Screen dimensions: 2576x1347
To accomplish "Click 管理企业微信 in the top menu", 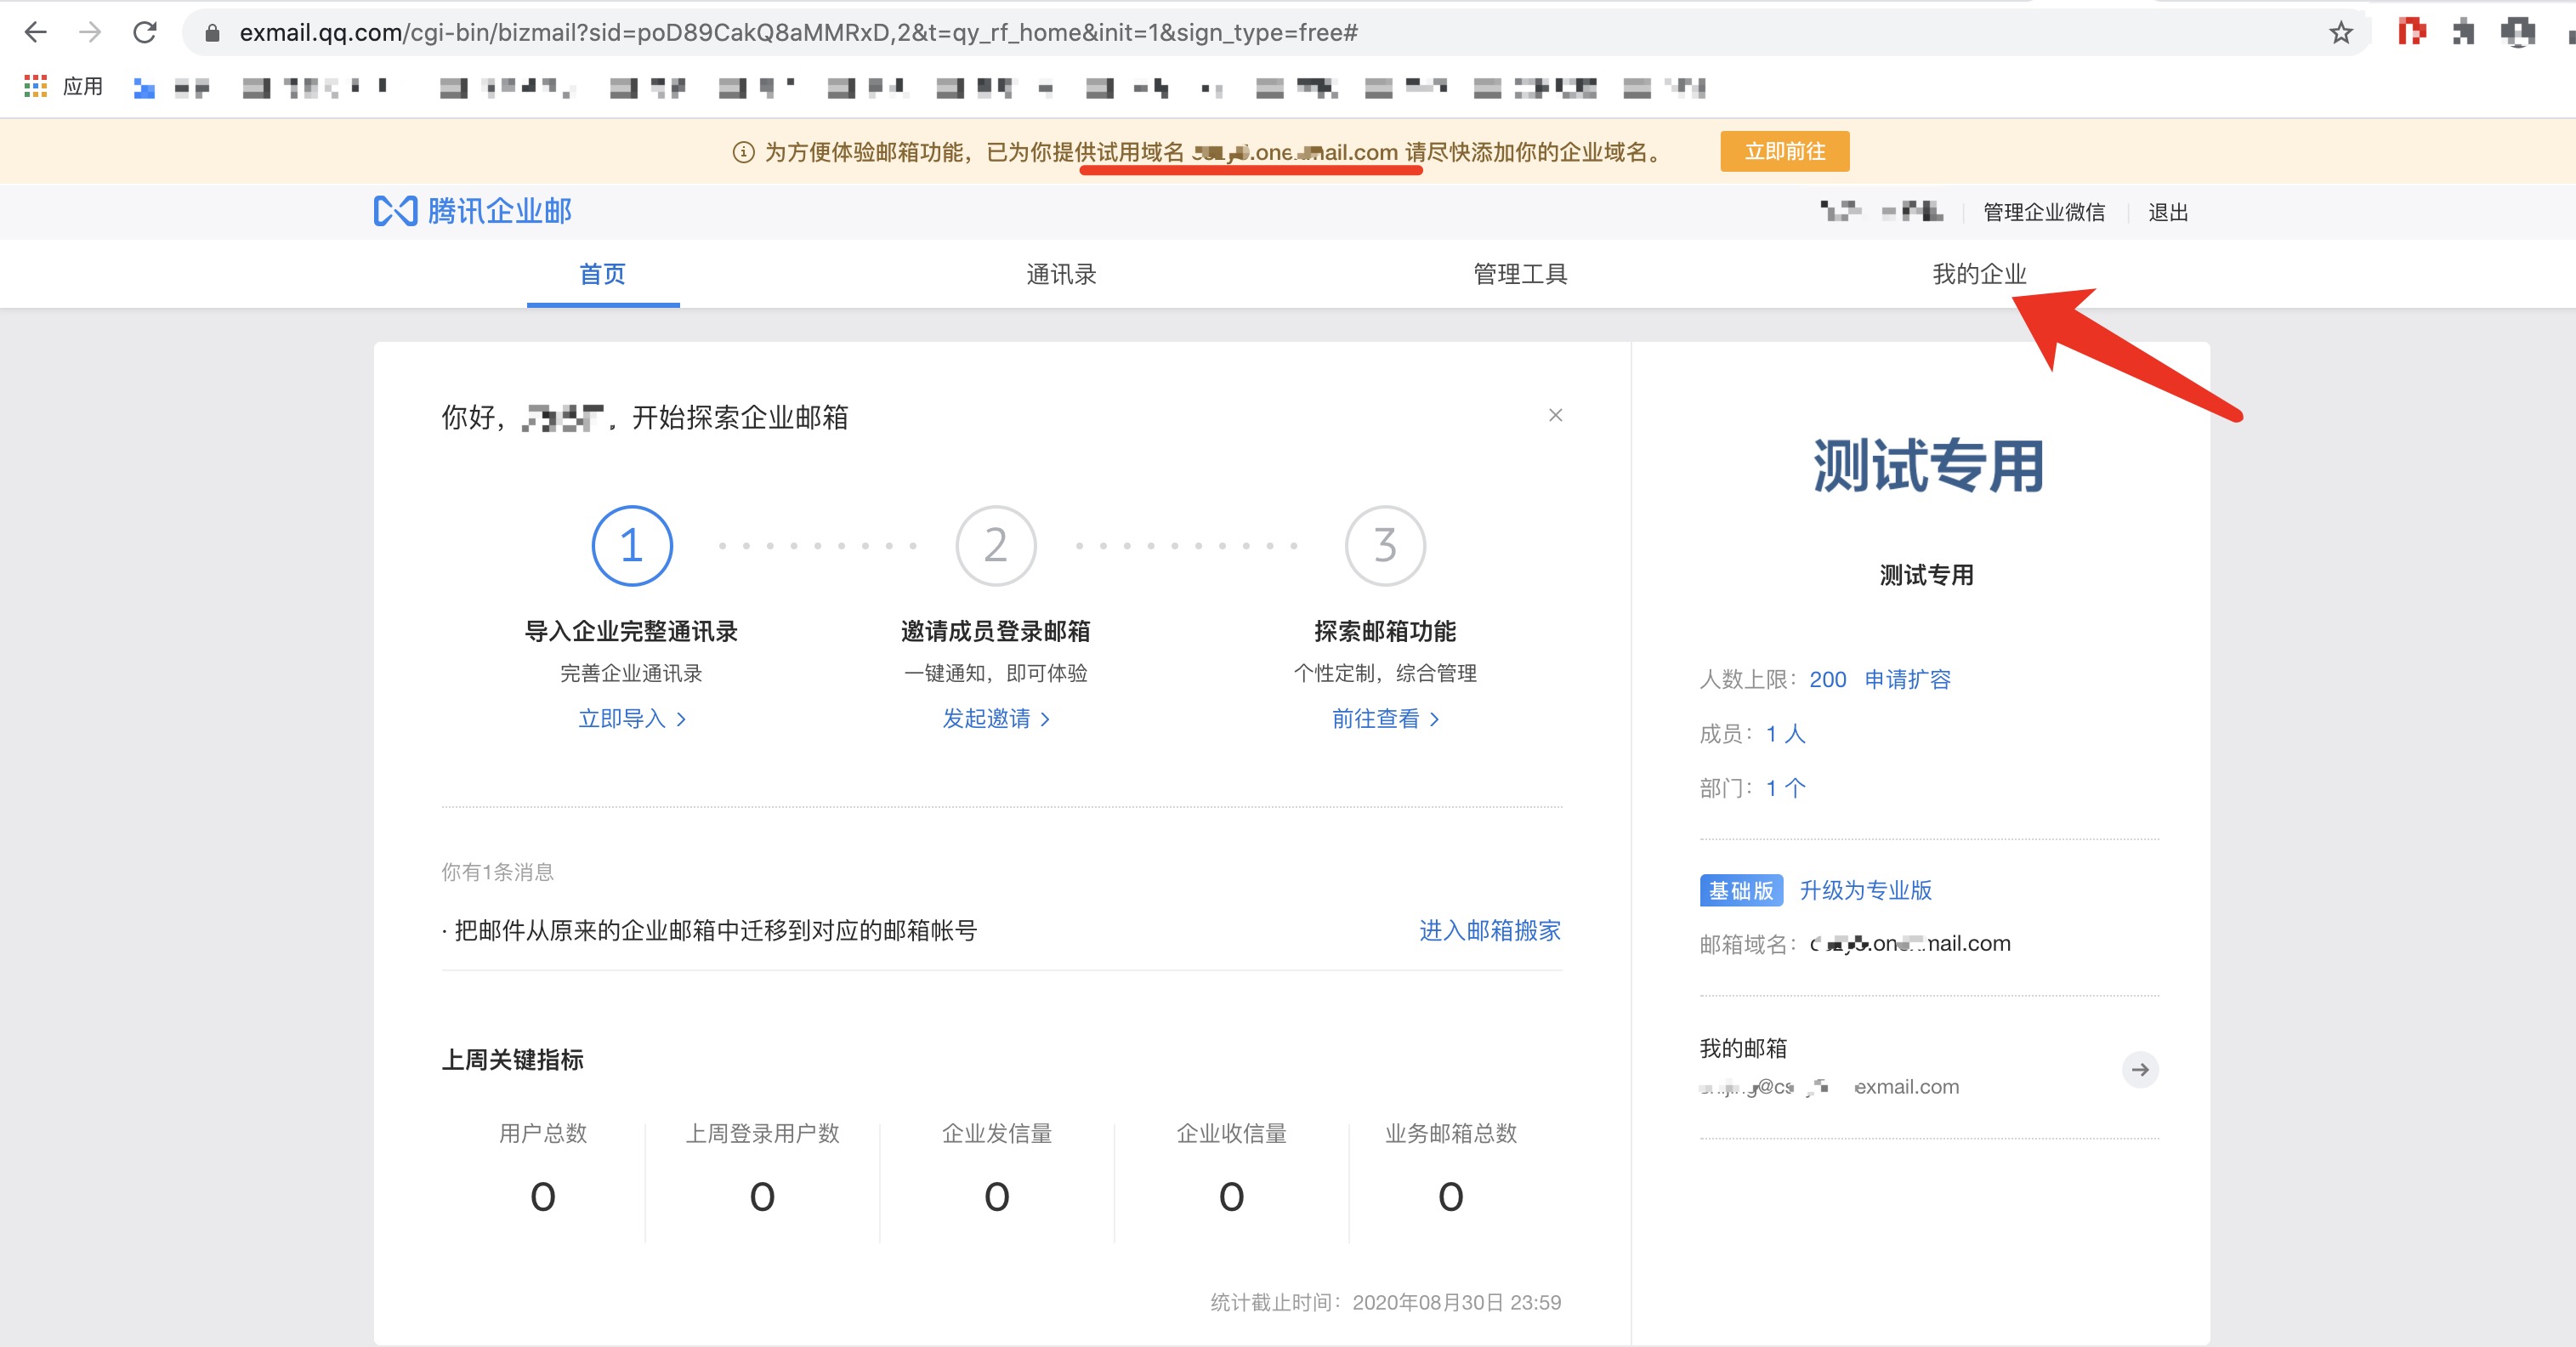I will coord(2043,211).
